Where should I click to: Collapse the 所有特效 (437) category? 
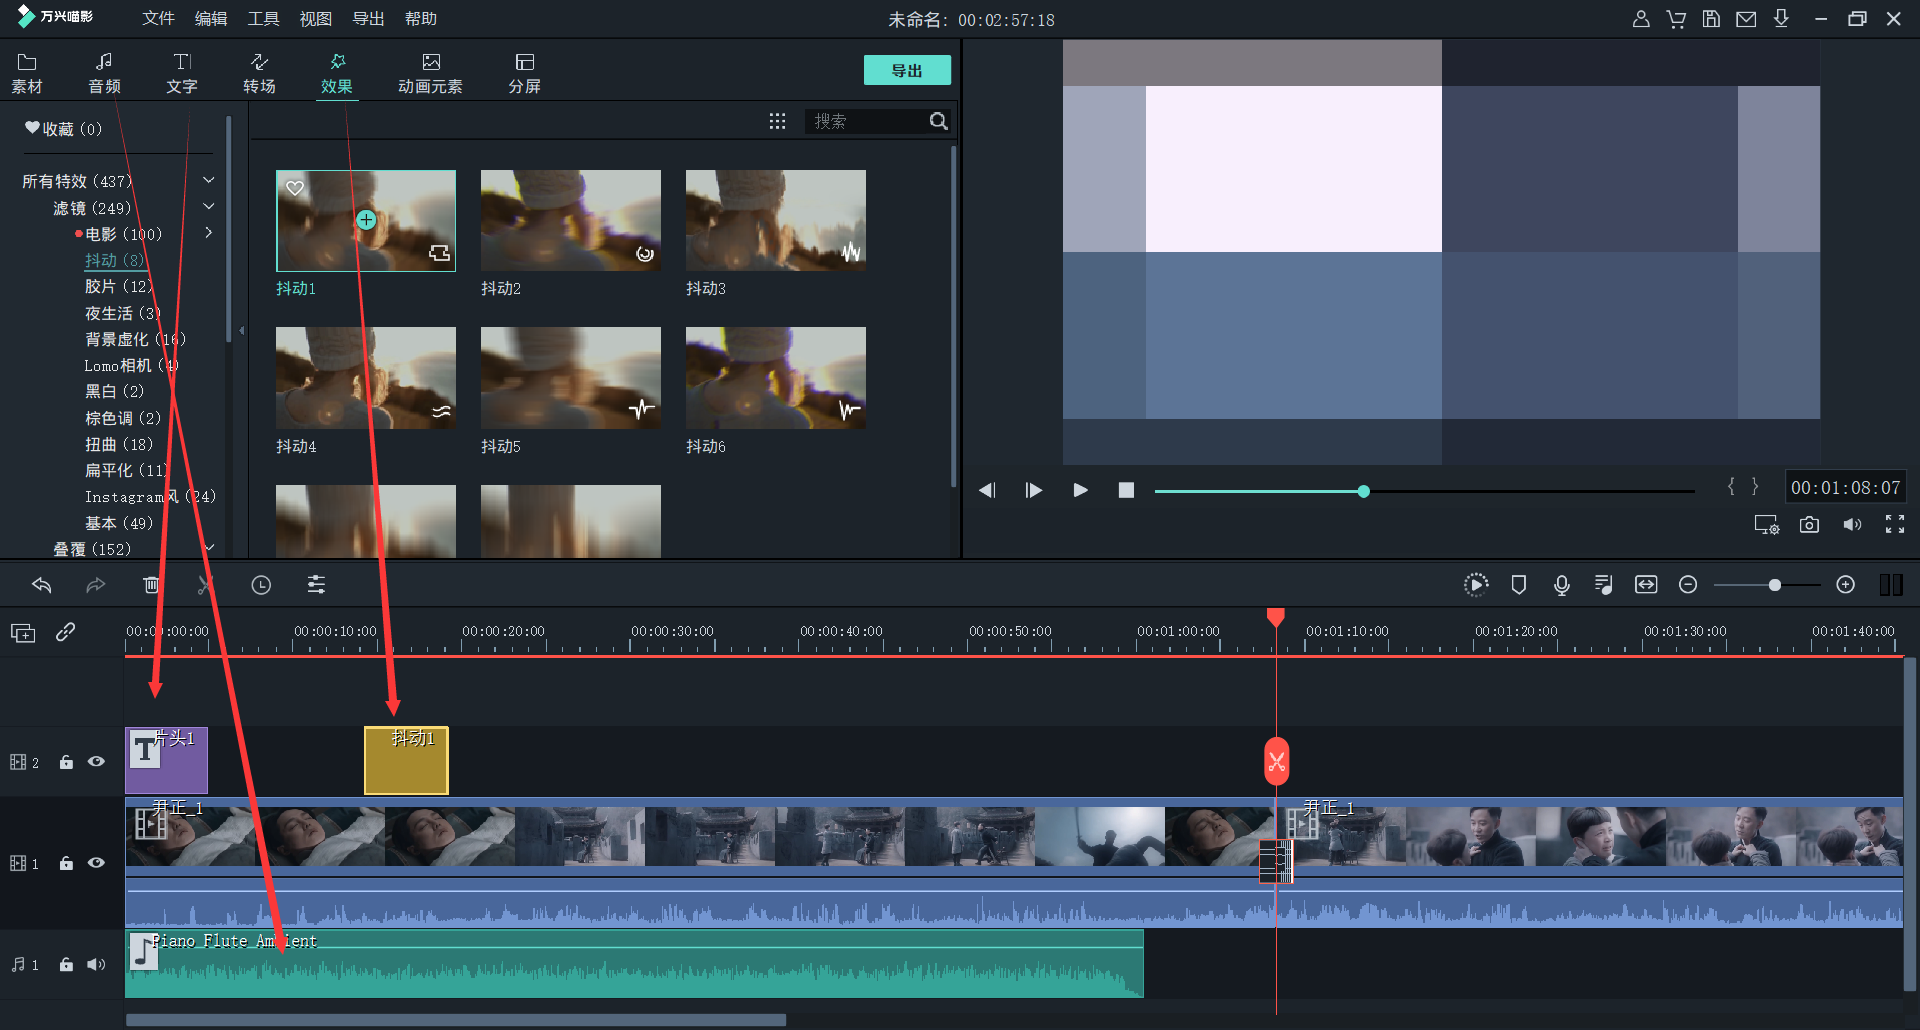(x=209, y=181)
